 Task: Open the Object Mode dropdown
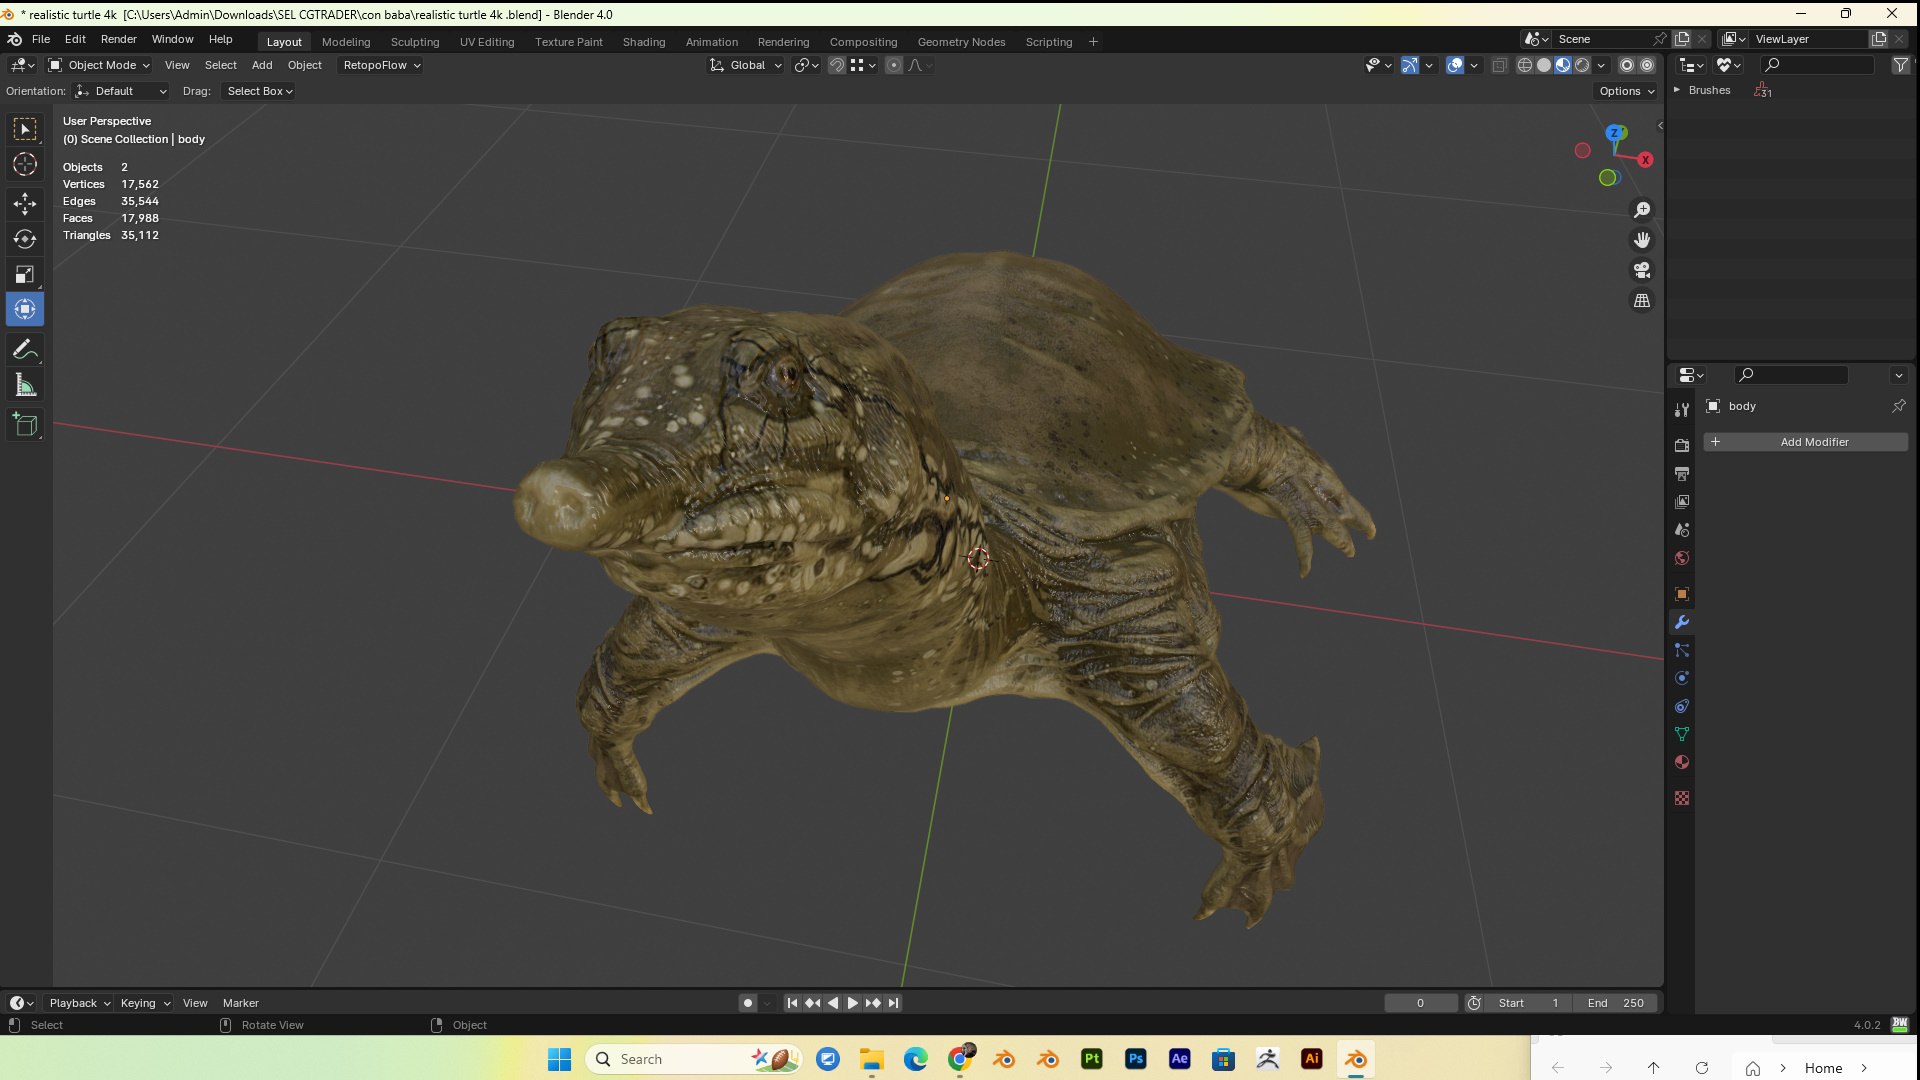[99, 65]
